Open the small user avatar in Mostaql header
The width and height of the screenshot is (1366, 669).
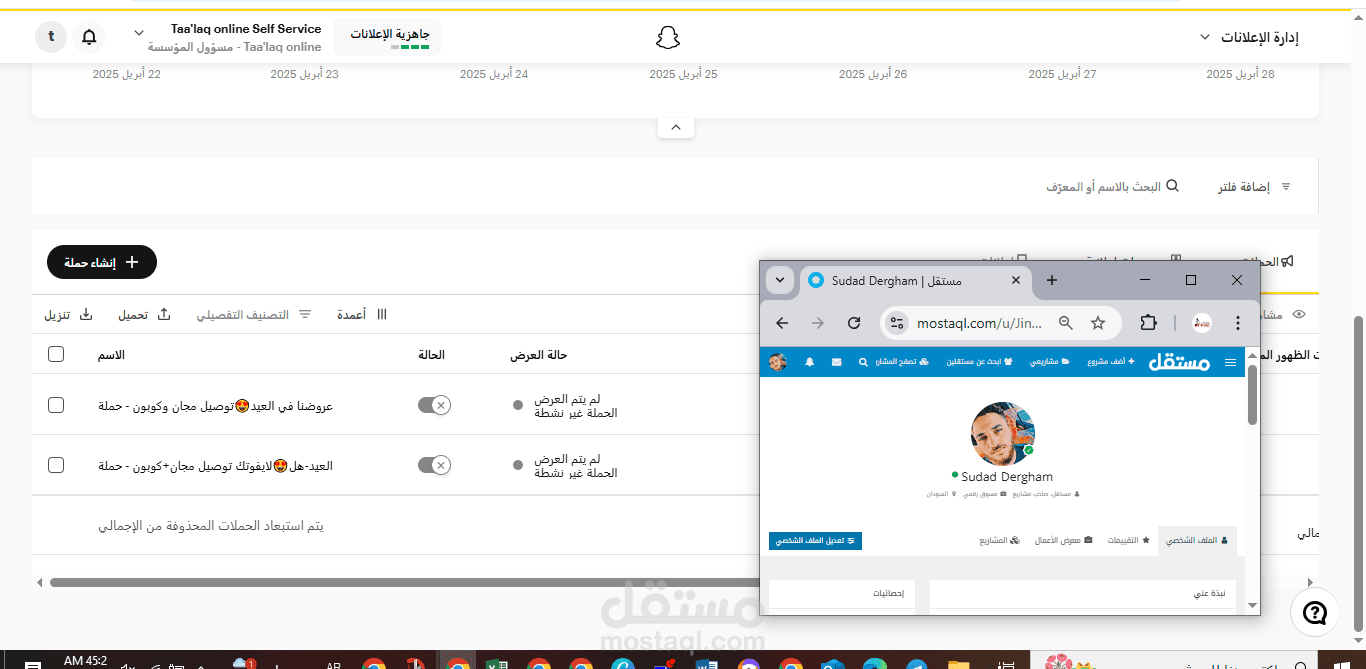pyautogui.click(x=778, y=362)
